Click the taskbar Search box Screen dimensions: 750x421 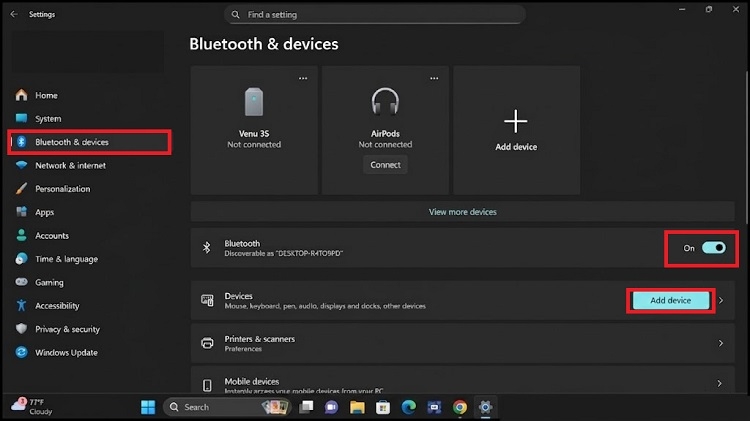point(227,407)
